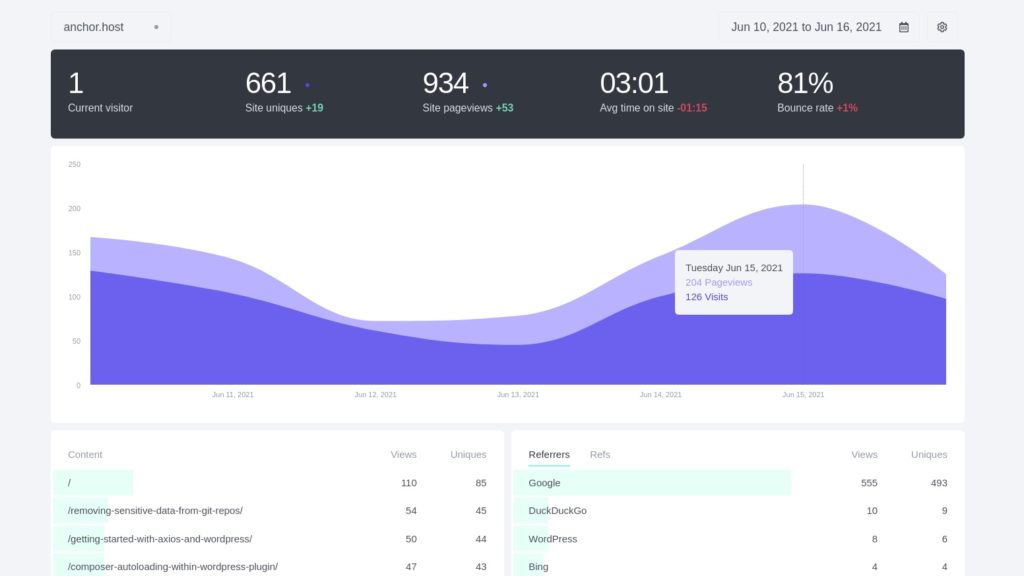Toggle the Site uniques chart series dot
Screen dimensions: 1024x576
(307, 85)
